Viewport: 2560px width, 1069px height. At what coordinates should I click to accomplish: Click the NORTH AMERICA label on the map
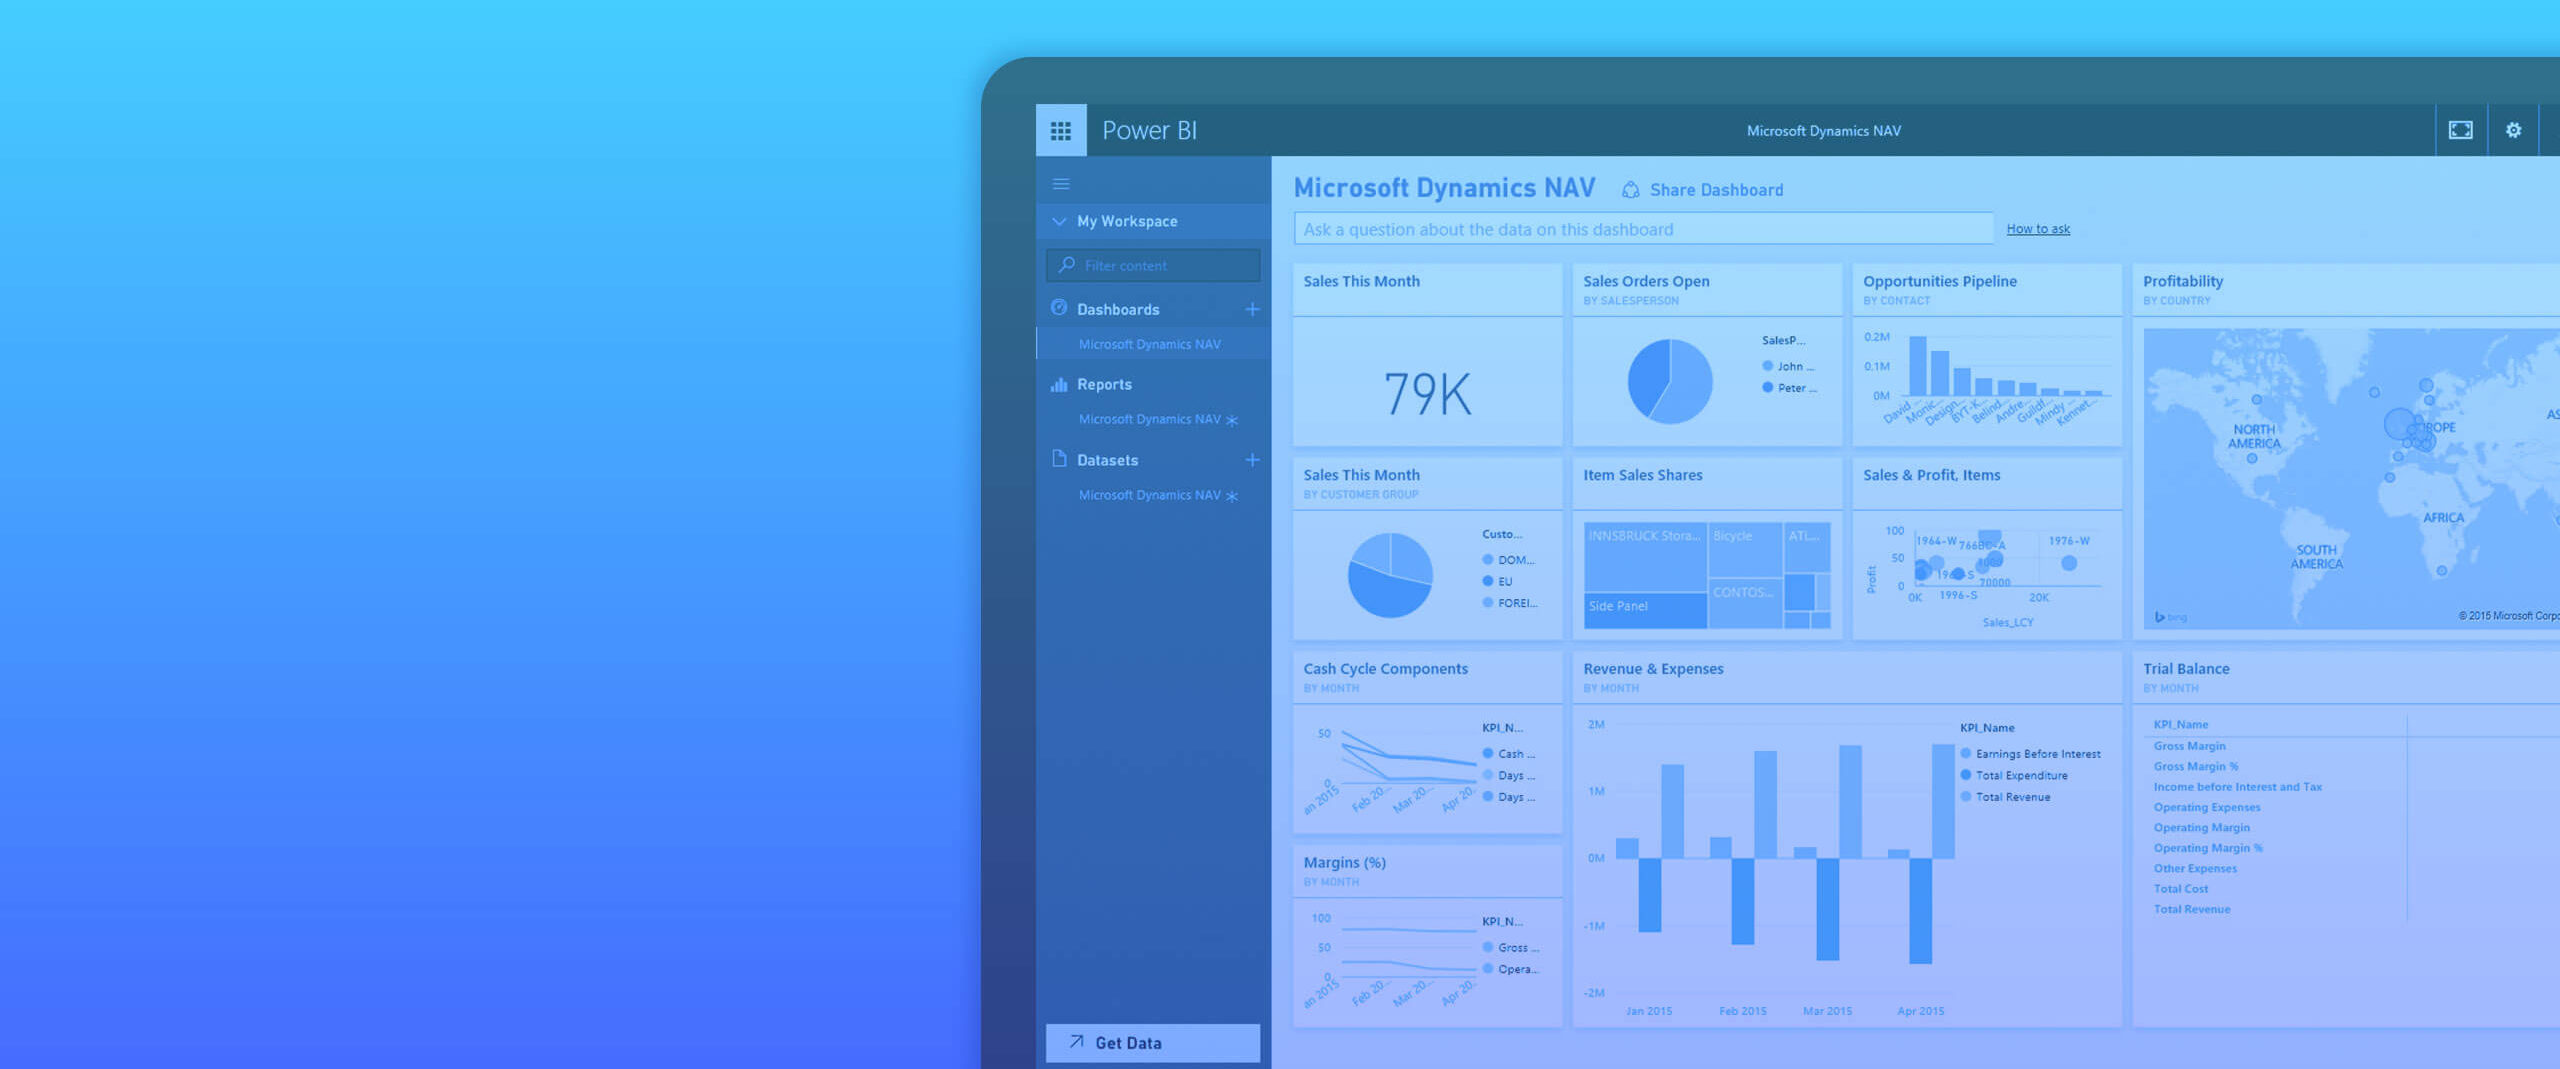[x=2254, y=436]
